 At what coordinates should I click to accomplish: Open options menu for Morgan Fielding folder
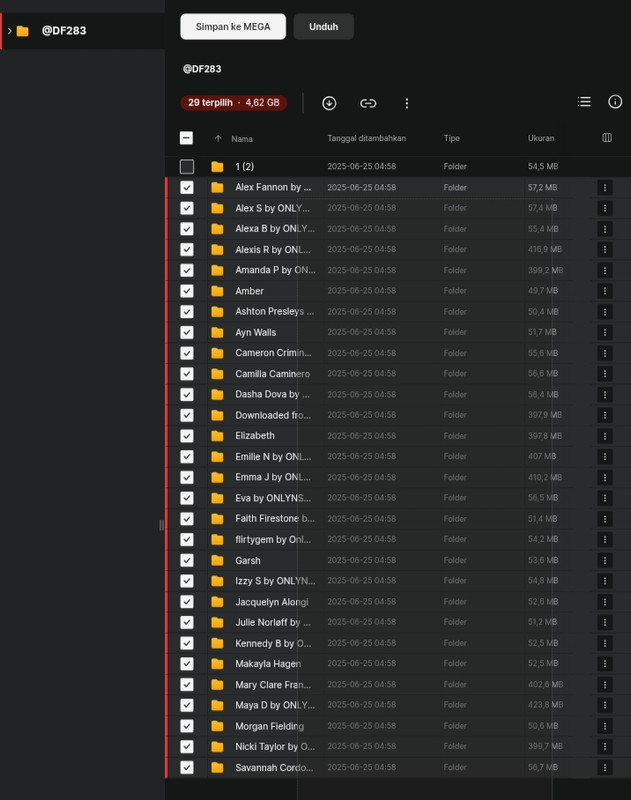[x=605, y=726]
